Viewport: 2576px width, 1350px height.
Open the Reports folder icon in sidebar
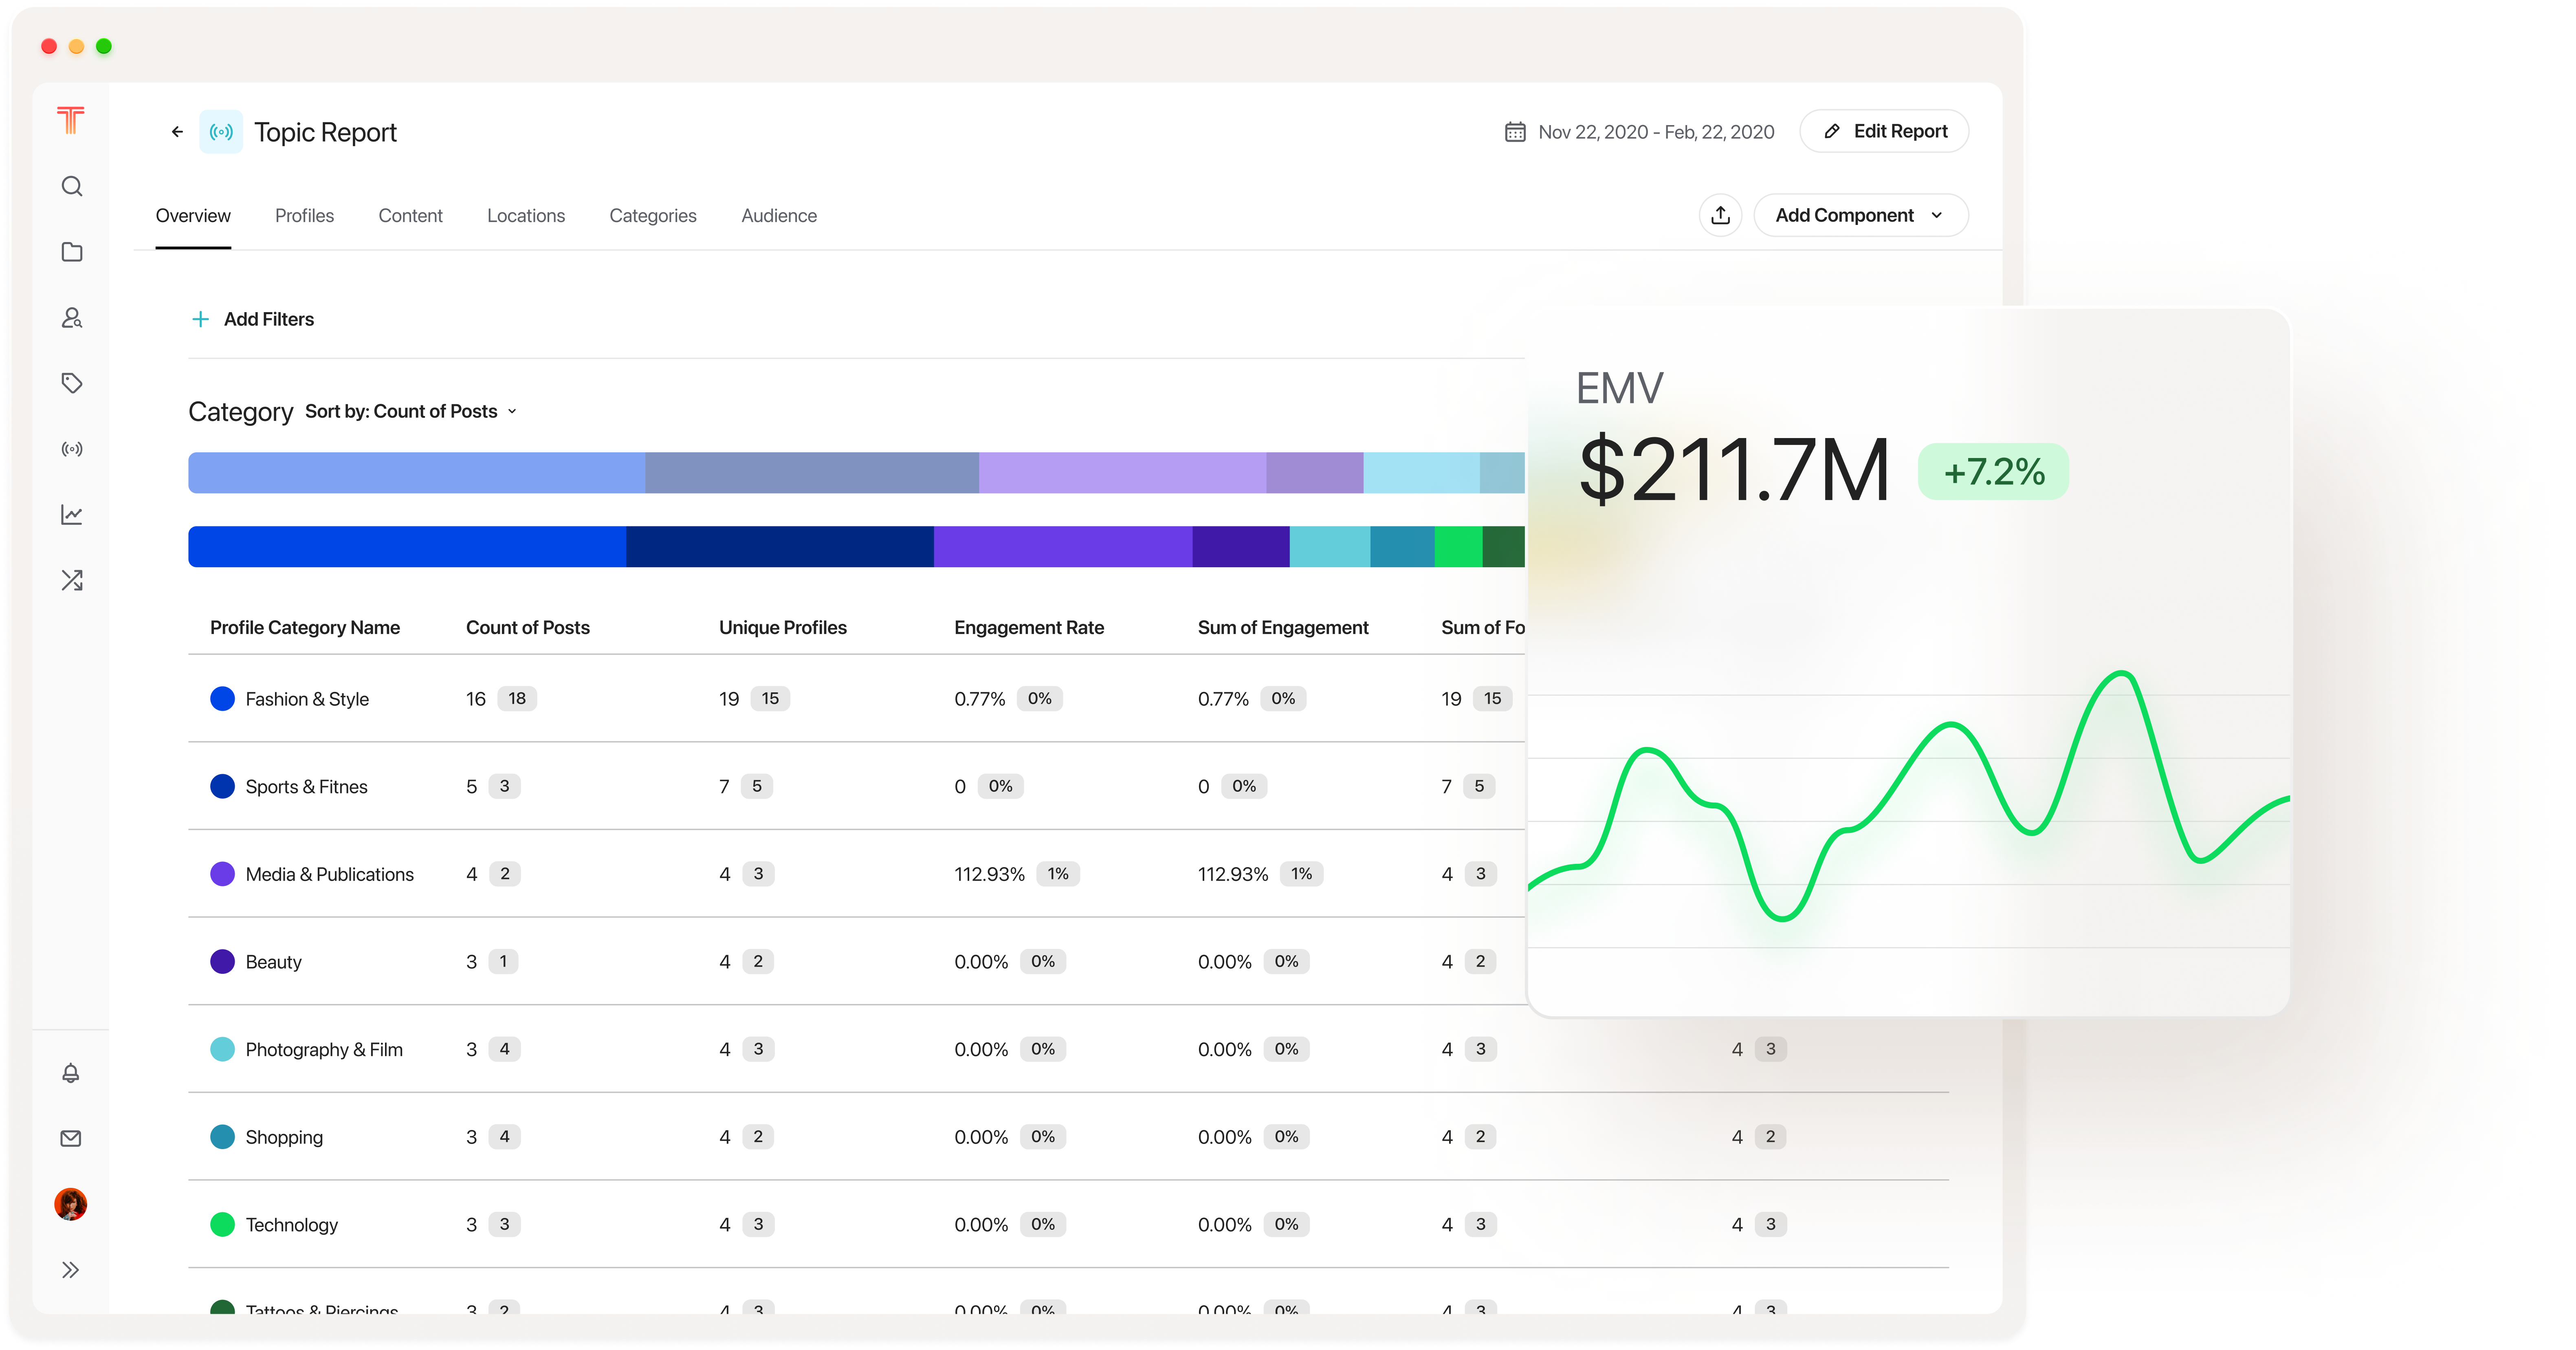pos(71,252)
